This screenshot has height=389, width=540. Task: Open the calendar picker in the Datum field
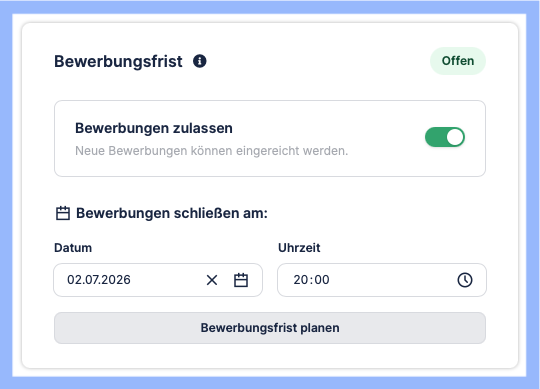[x=241, y=280]
